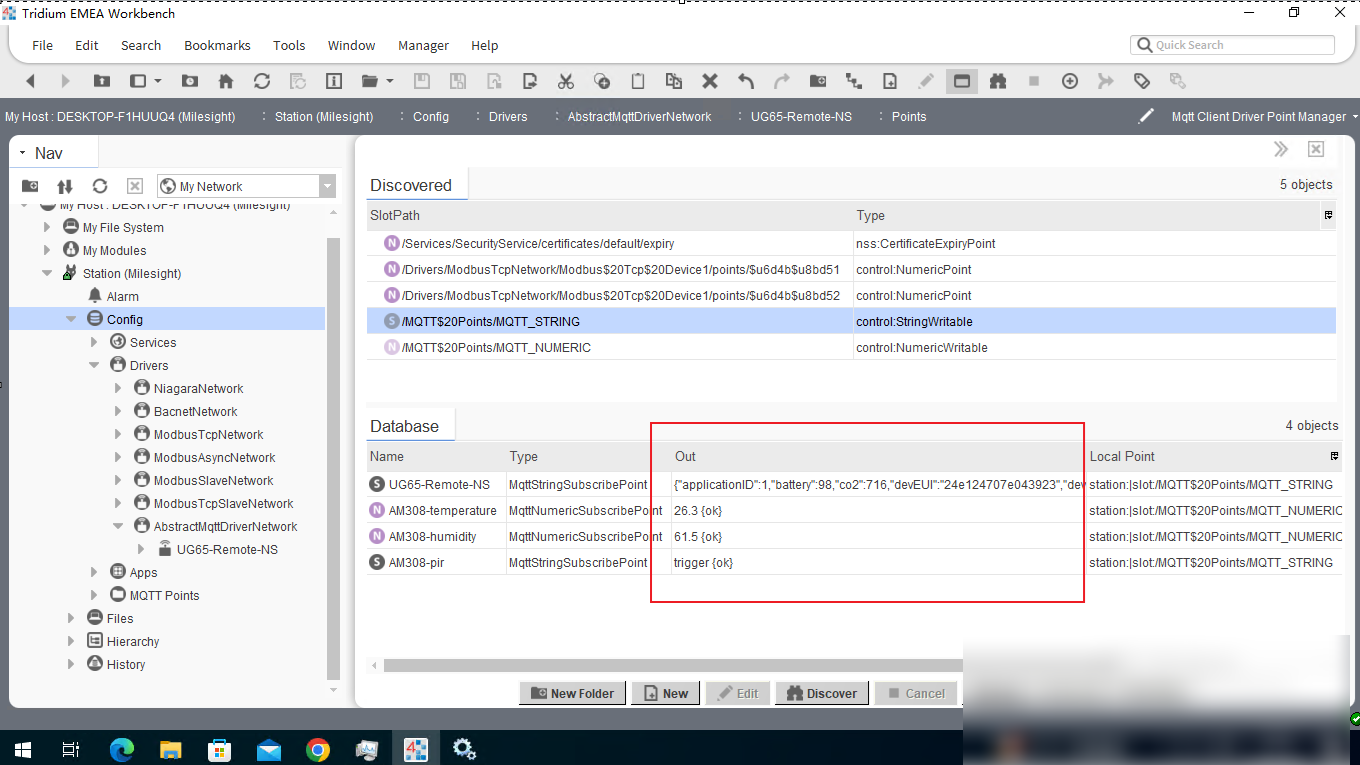Undo with the curved arrow icon
This screenshot has width=1360, height=765.
[746, 81]
